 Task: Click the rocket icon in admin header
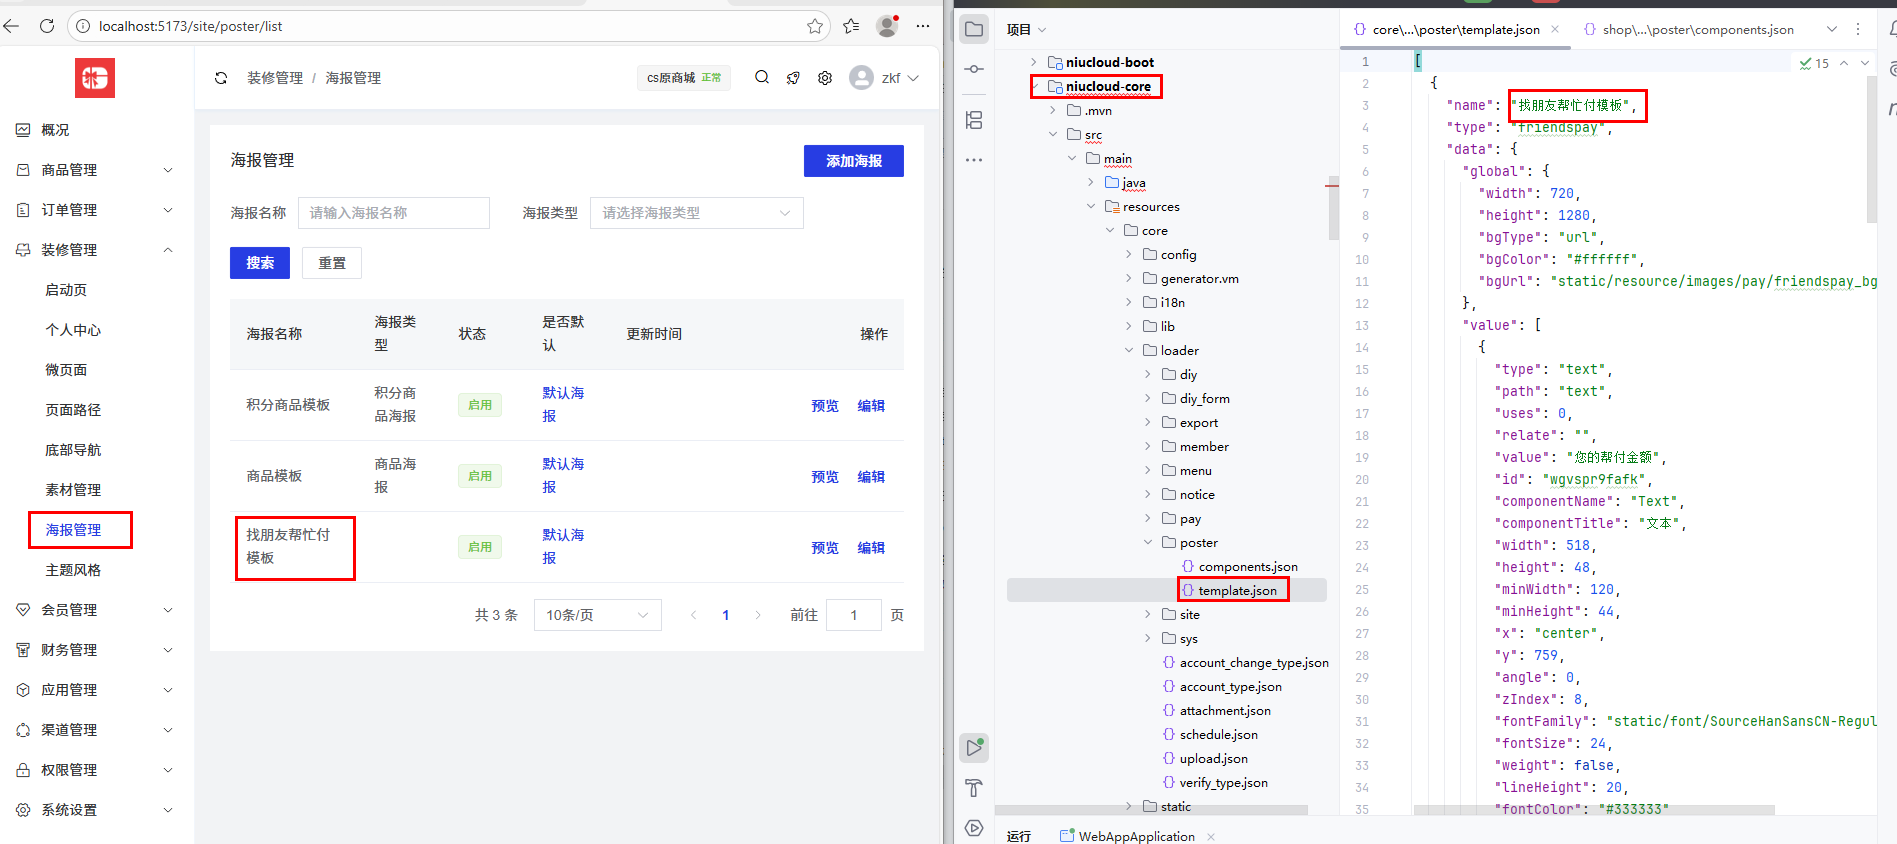click(x=793, y=78)
